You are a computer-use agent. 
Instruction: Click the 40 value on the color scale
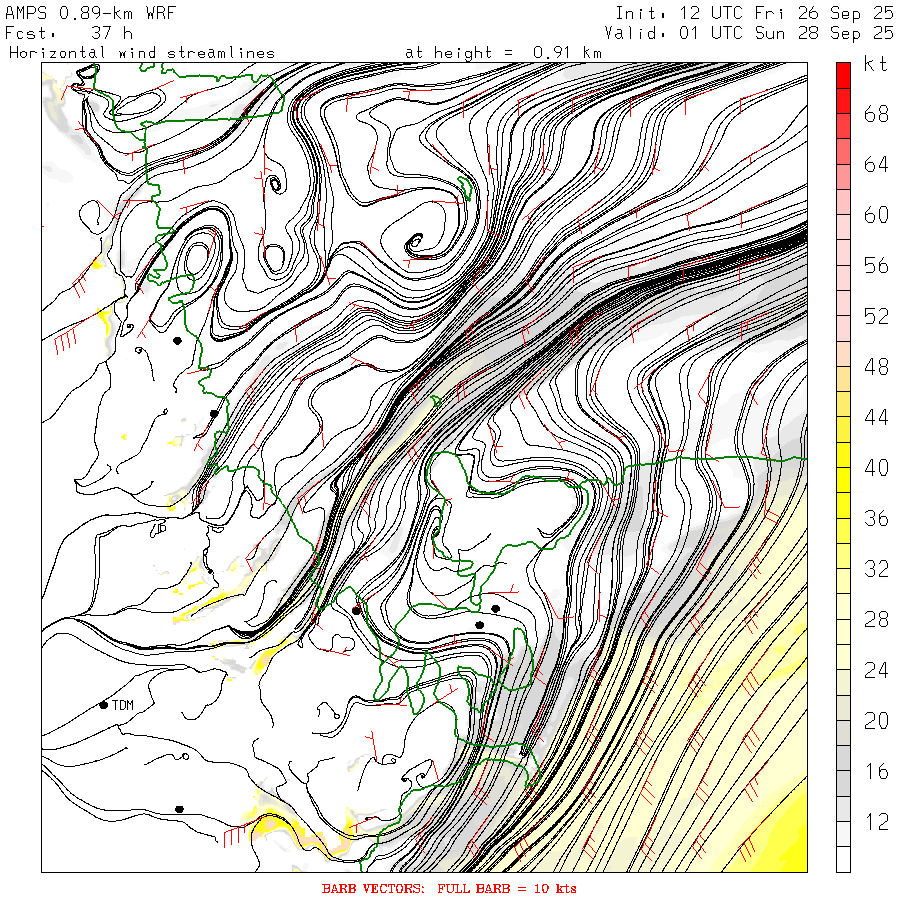click(876, 468)
